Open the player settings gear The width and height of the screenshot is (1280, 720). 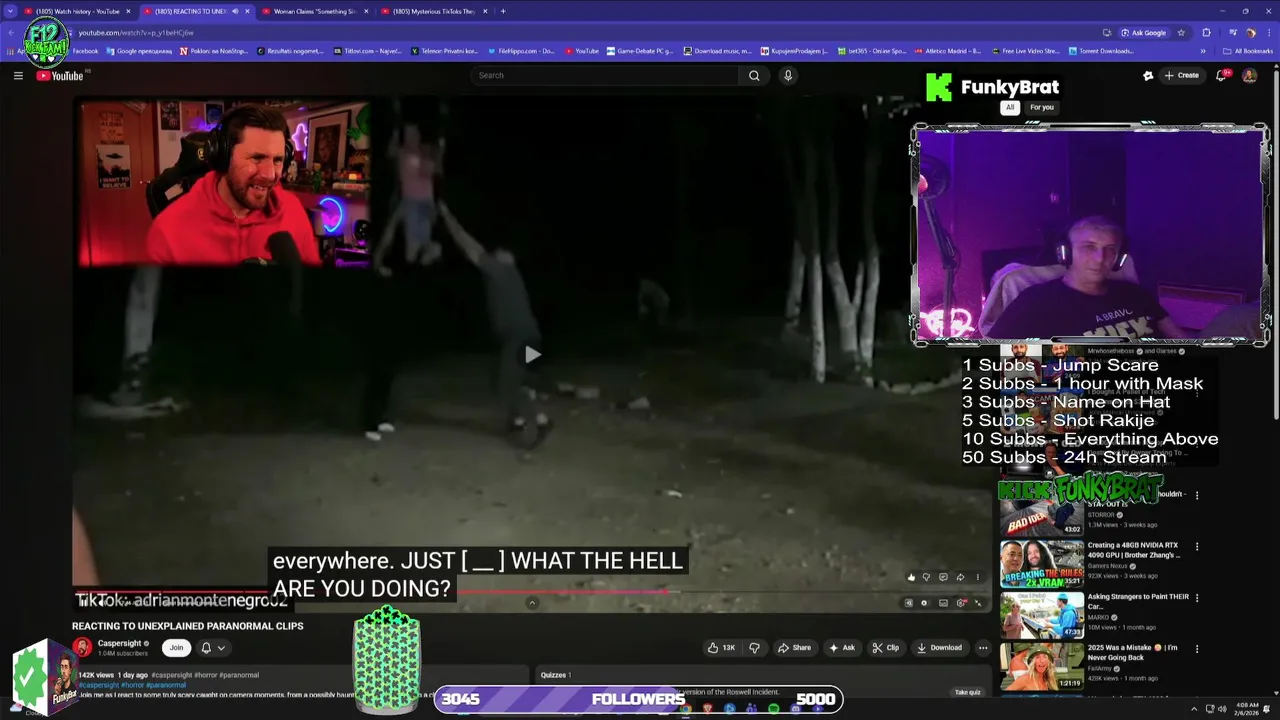[x=961, y=603]
